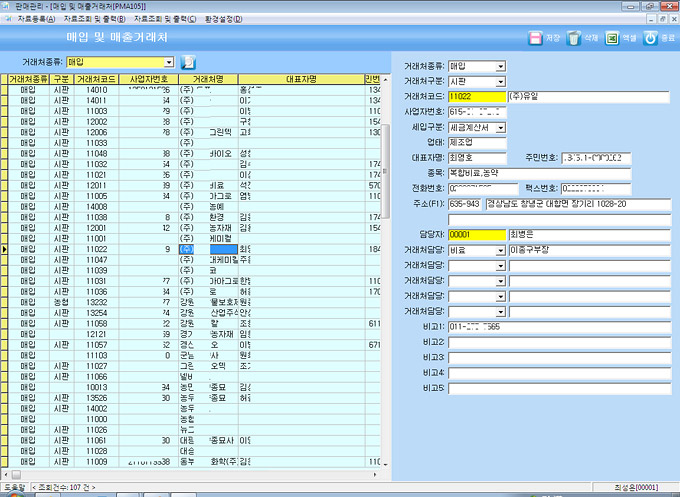Viewport: 680px width, 497px height.
Task: Click the 거래처종류 column header in the table
Action: [28, 79]
